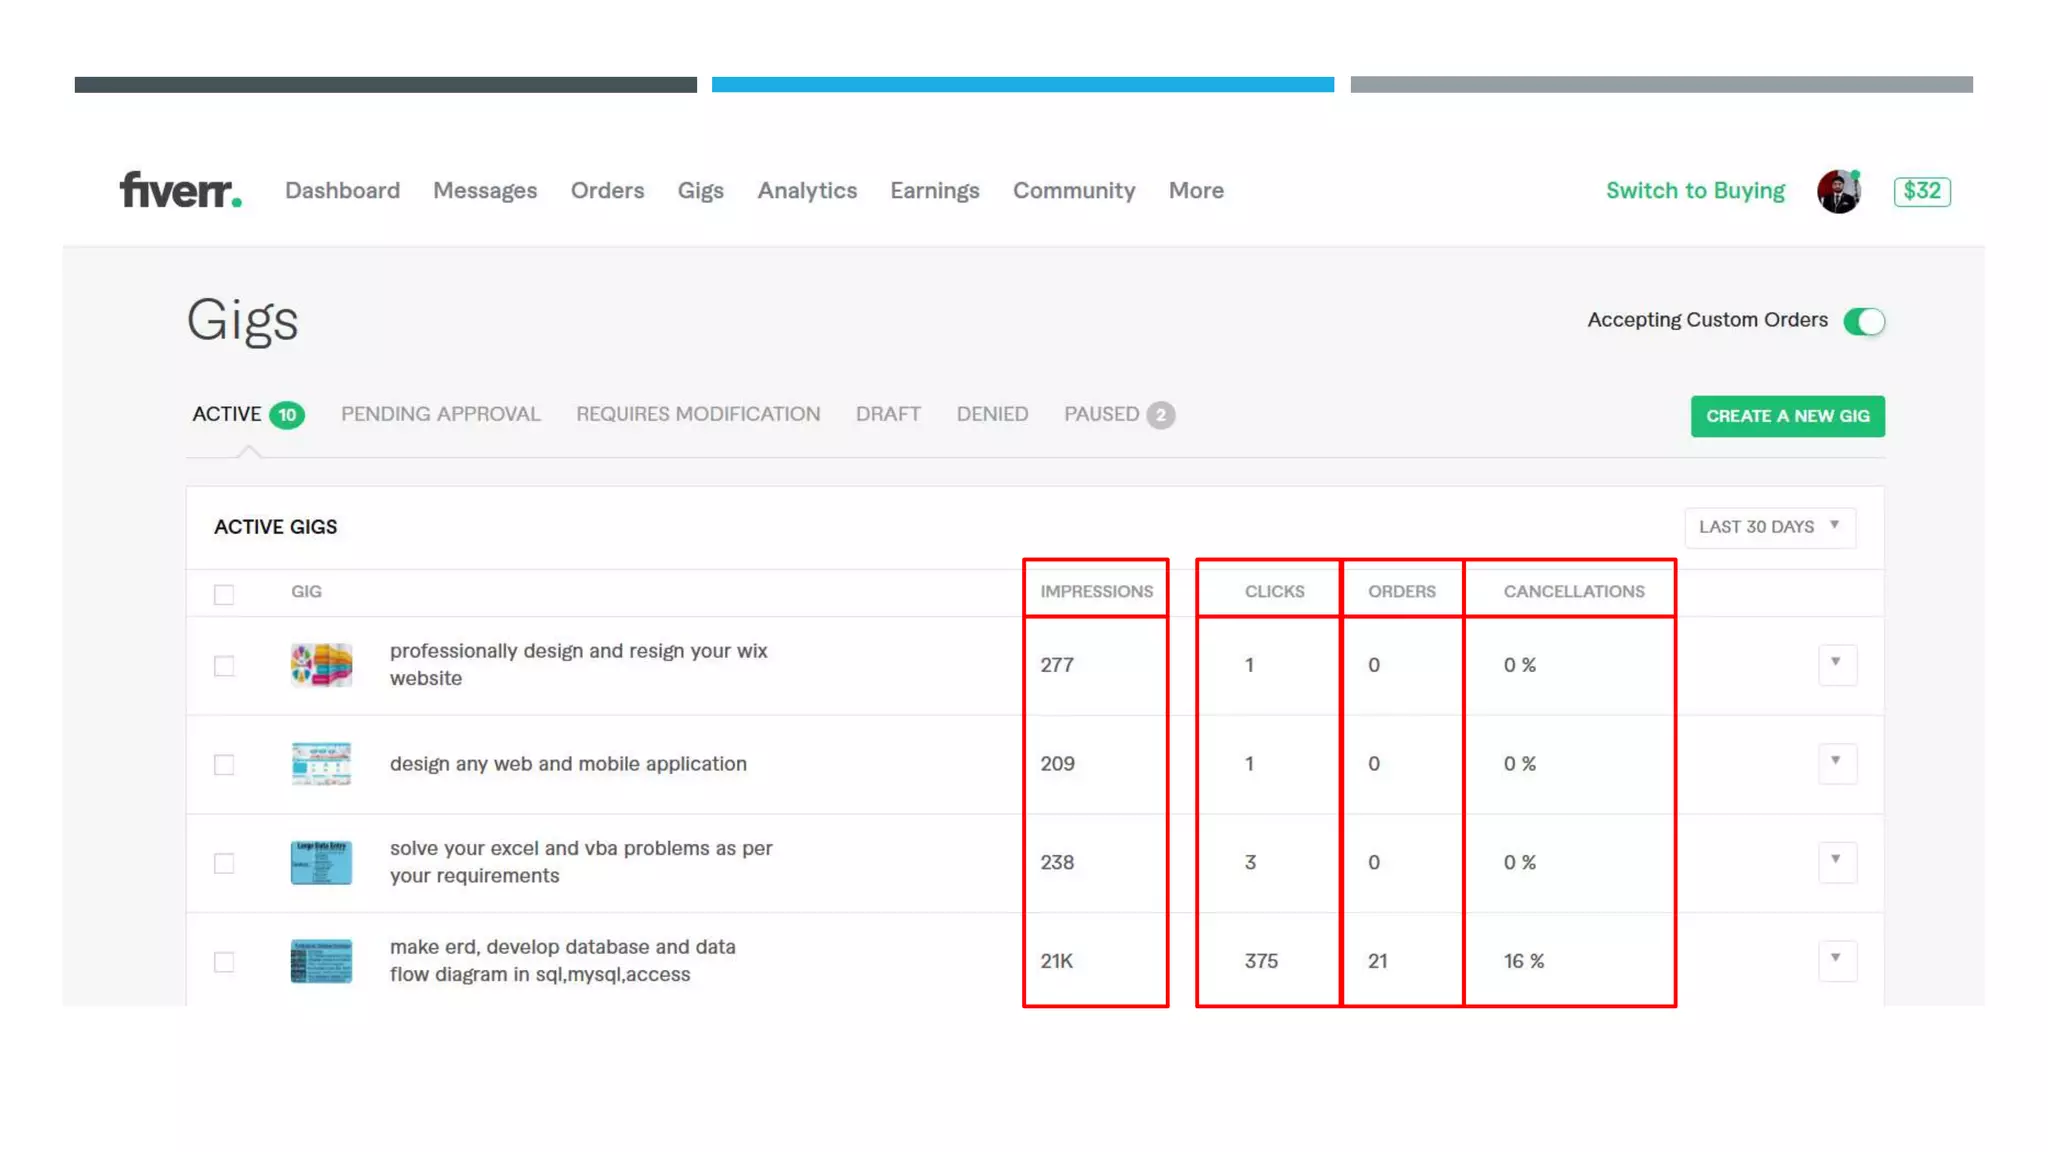The image size is (2048, 1152).
Task: Click Create a New Gig button
Action: (x=1787, y=416)
